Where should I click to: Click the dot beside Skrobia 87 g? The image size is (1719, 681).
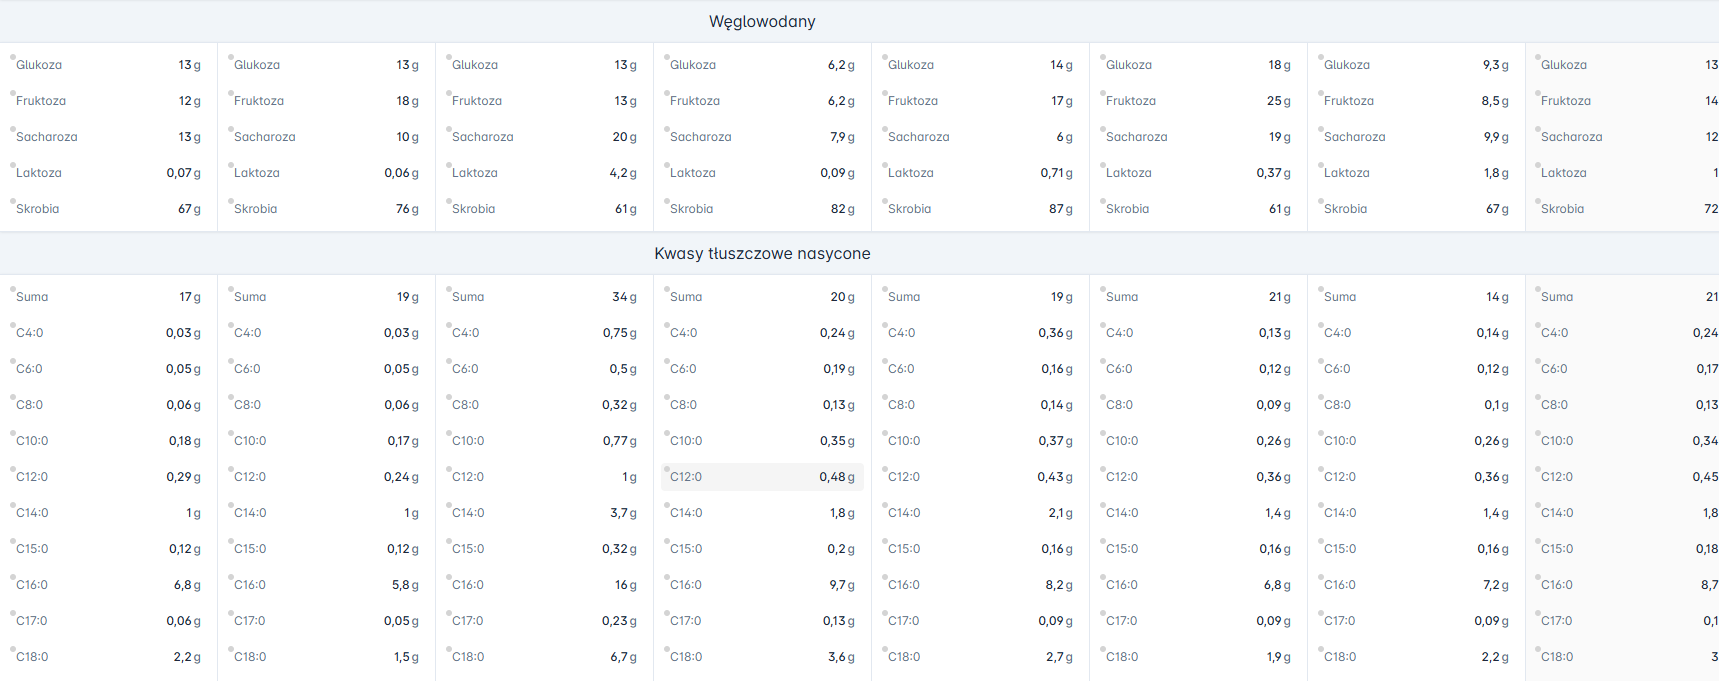pyautogui.click(x=885, y=202)
